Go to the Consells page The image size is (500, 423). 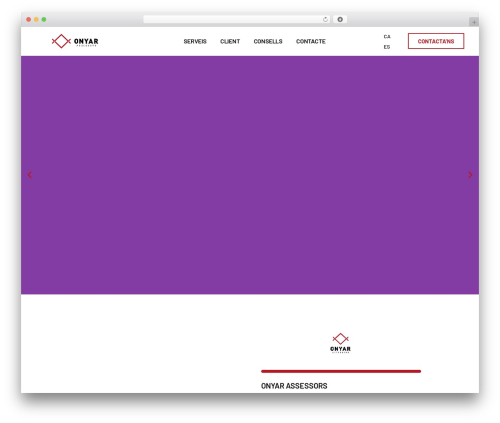268,41
